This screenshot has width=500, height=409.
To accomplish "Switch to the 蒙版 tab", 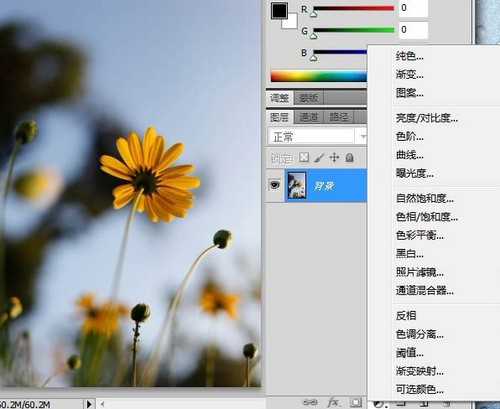I will click(x=308, y=98).
